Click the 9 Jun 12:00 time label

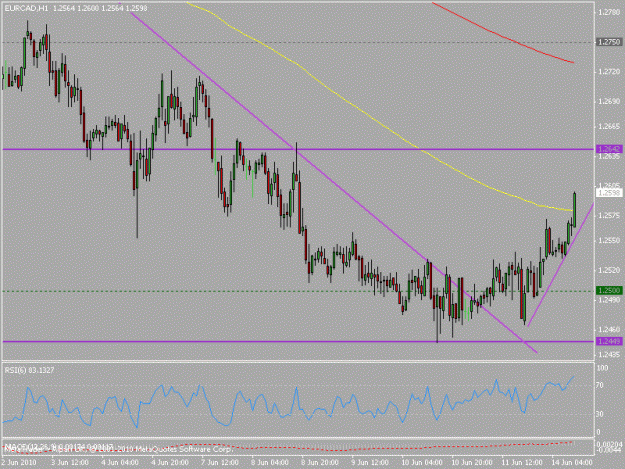tap(370, 463)
